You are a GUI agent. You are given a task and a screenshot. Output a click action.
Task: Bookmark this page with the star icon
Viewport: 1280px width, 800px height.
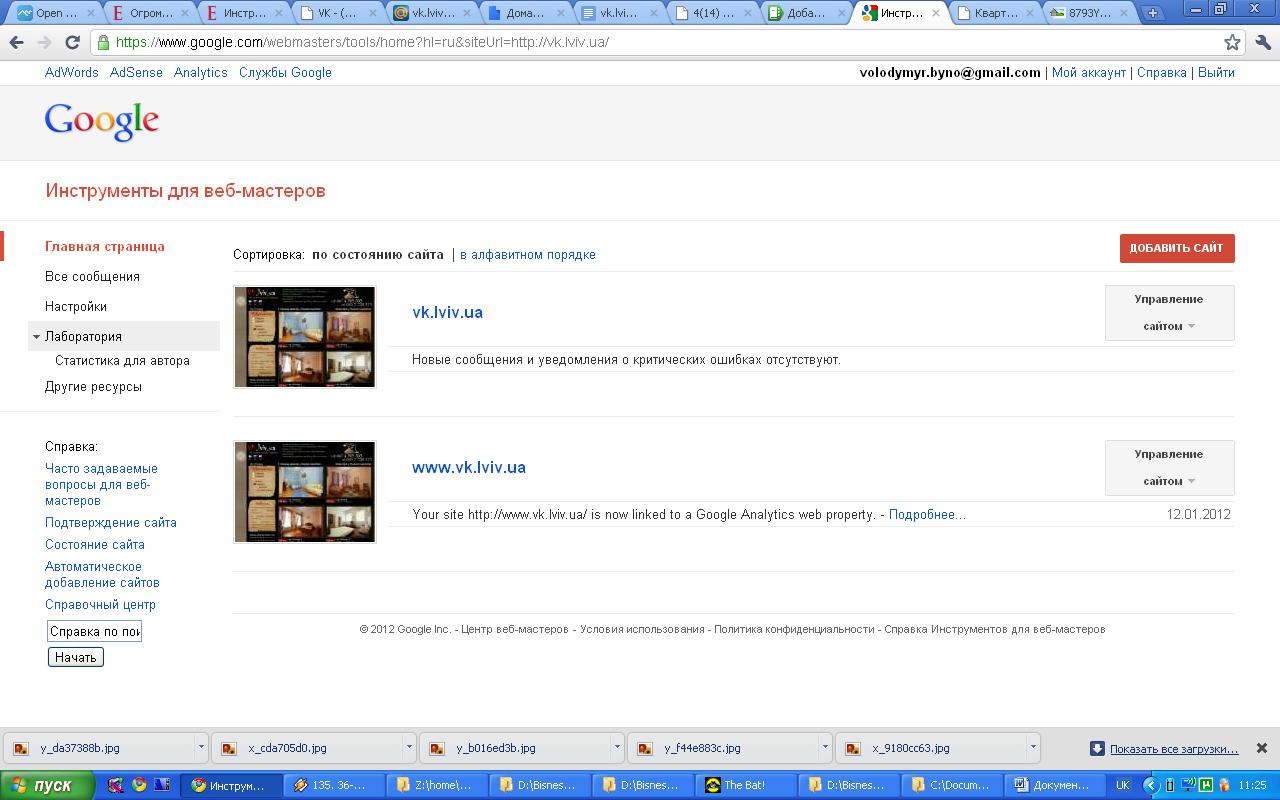(x=1232, y=43)
